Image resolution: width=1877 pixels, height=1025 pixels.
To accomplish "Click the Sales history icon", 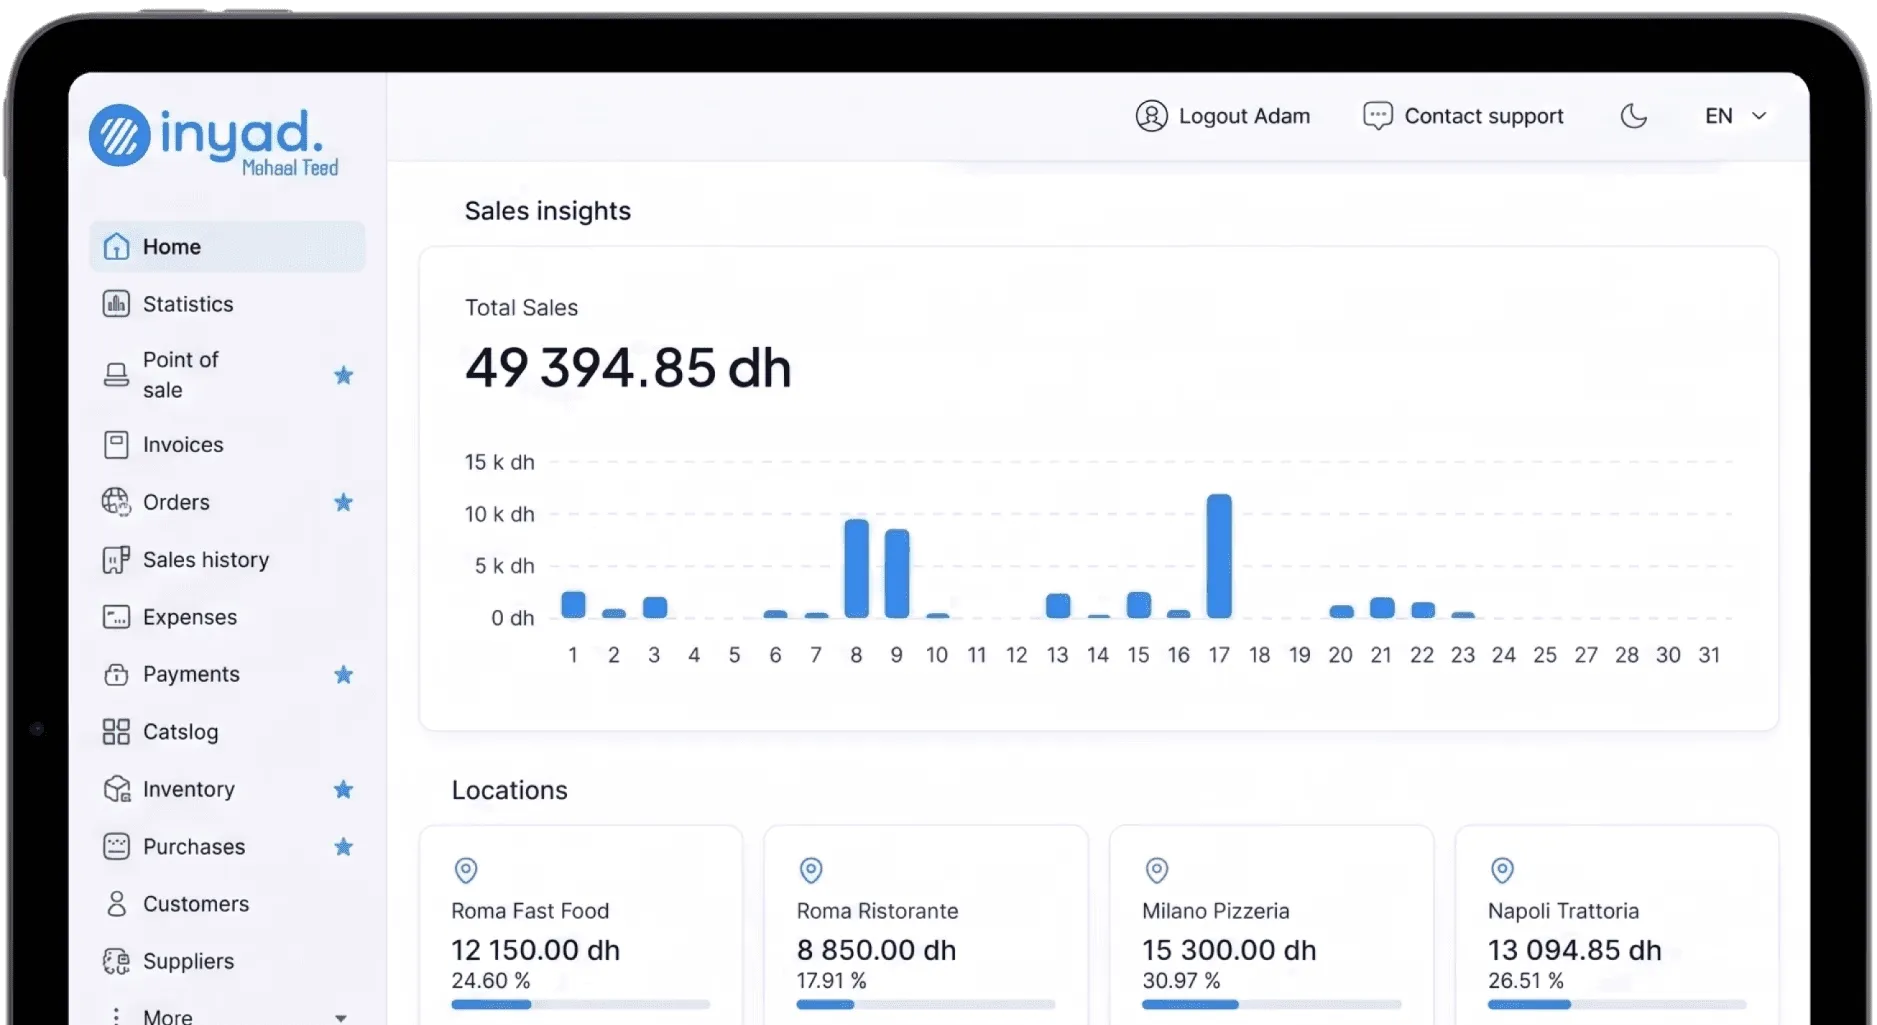I will point(116,560).
